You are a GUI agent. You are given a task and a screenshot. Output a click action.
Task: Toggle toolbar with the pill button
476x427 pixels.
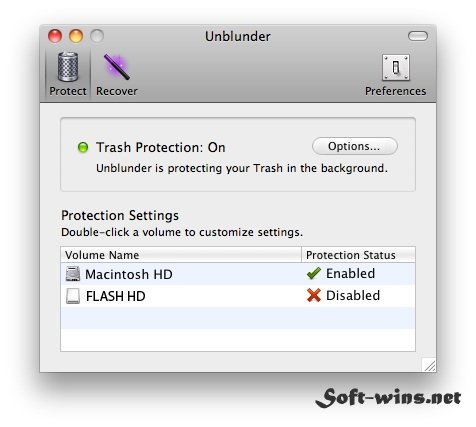click(418, 36)
